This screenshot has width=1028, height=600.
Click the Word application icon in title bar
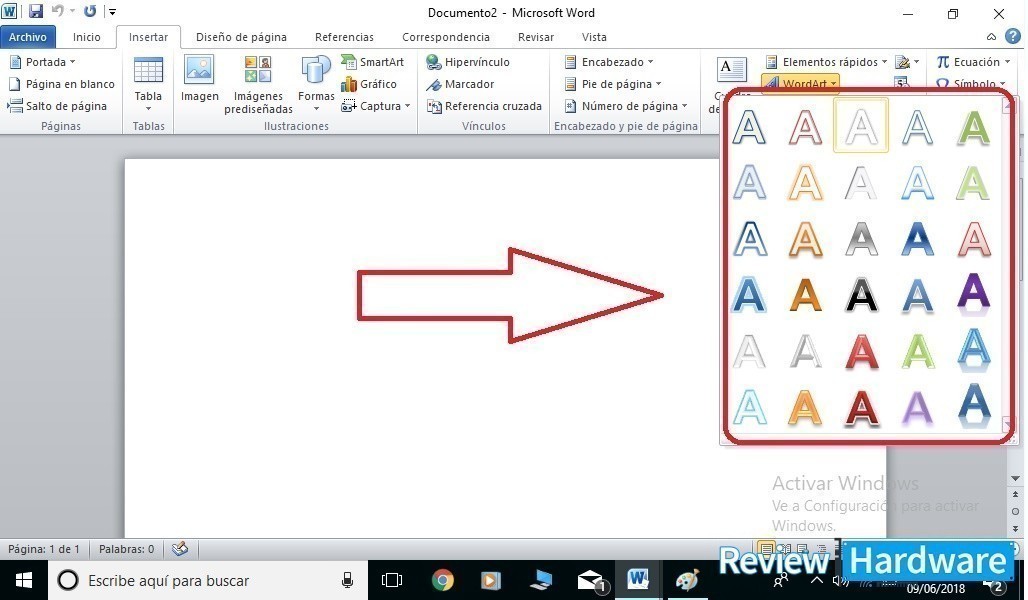(x=9, y=11)
